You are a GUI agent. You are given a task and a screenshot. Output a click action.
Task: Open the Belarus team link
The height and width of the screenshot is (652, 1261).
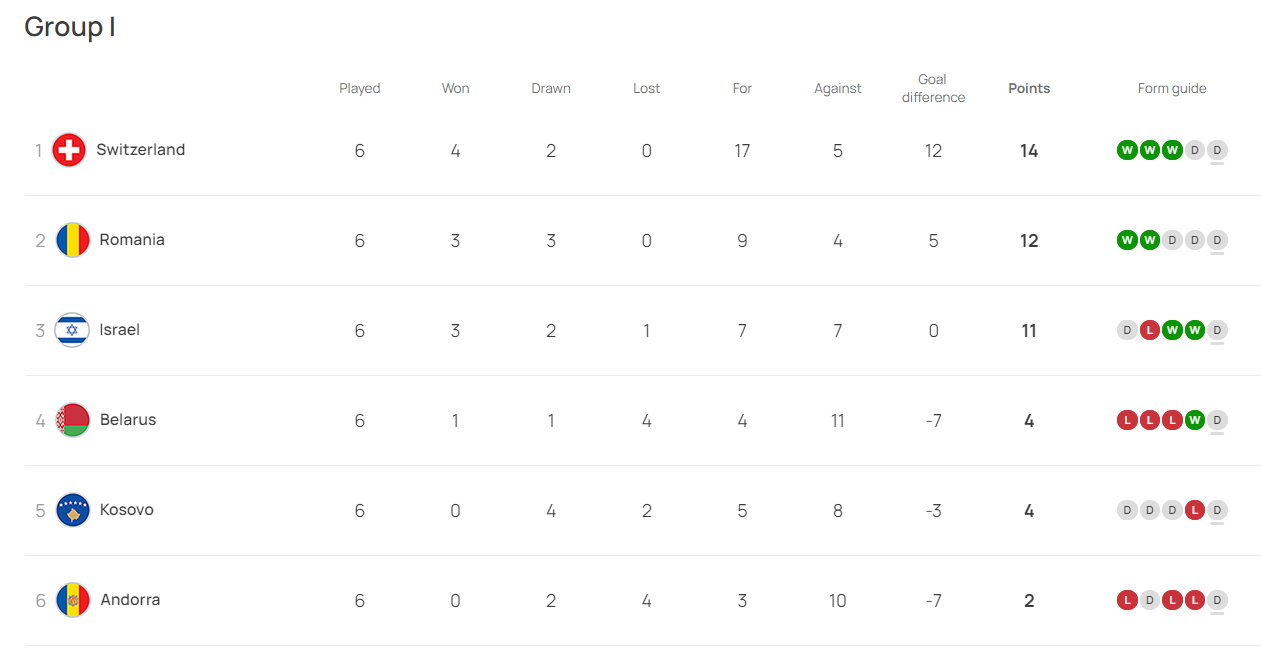point(128,420)
